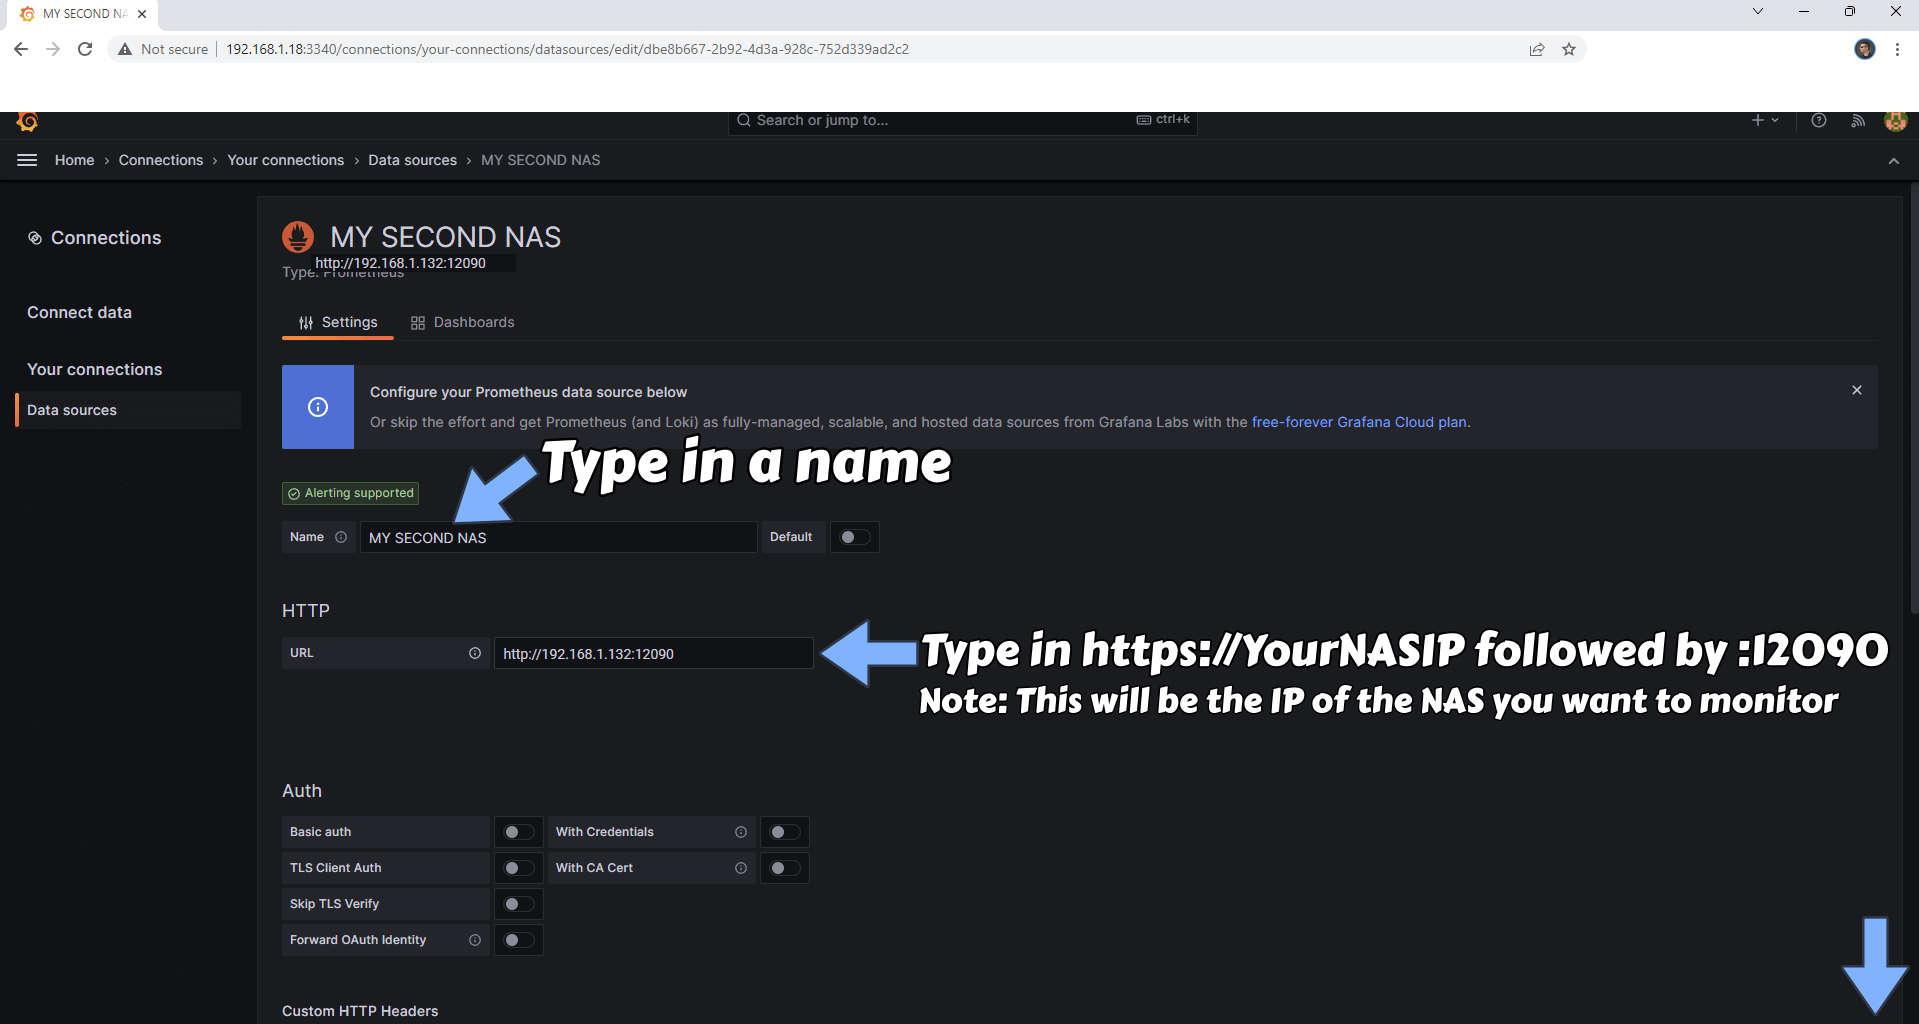Reload the page in browser

[x=85, y=49]
